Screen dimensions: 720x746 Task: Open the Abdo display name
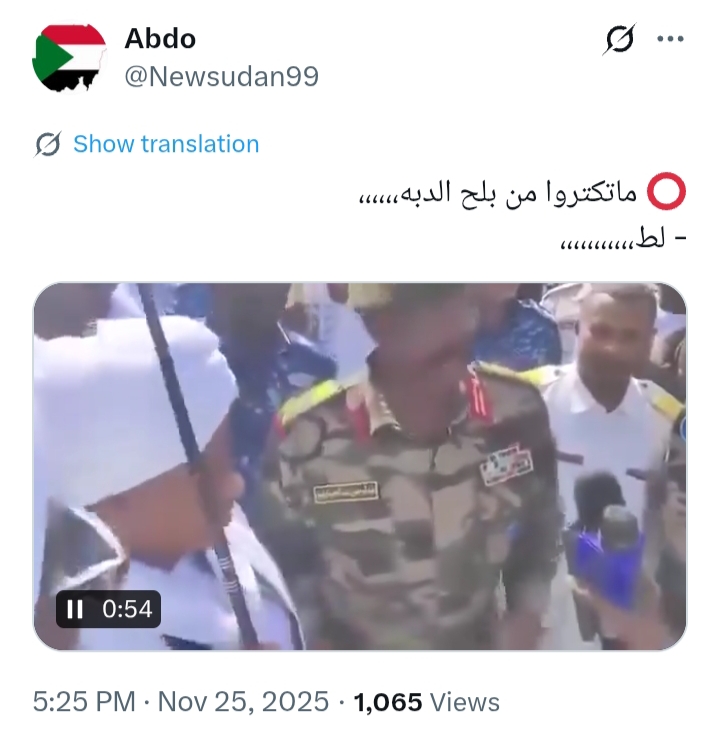pos(160,39)
